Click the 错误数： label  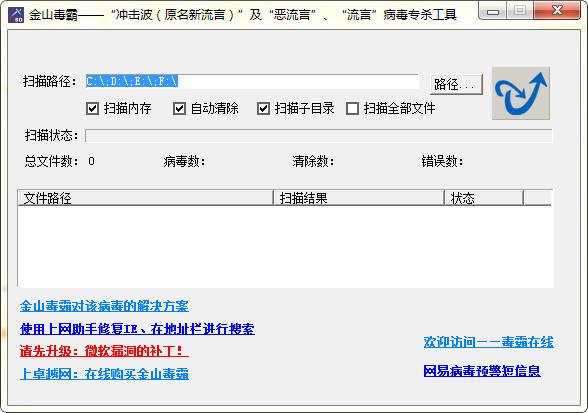442,162
